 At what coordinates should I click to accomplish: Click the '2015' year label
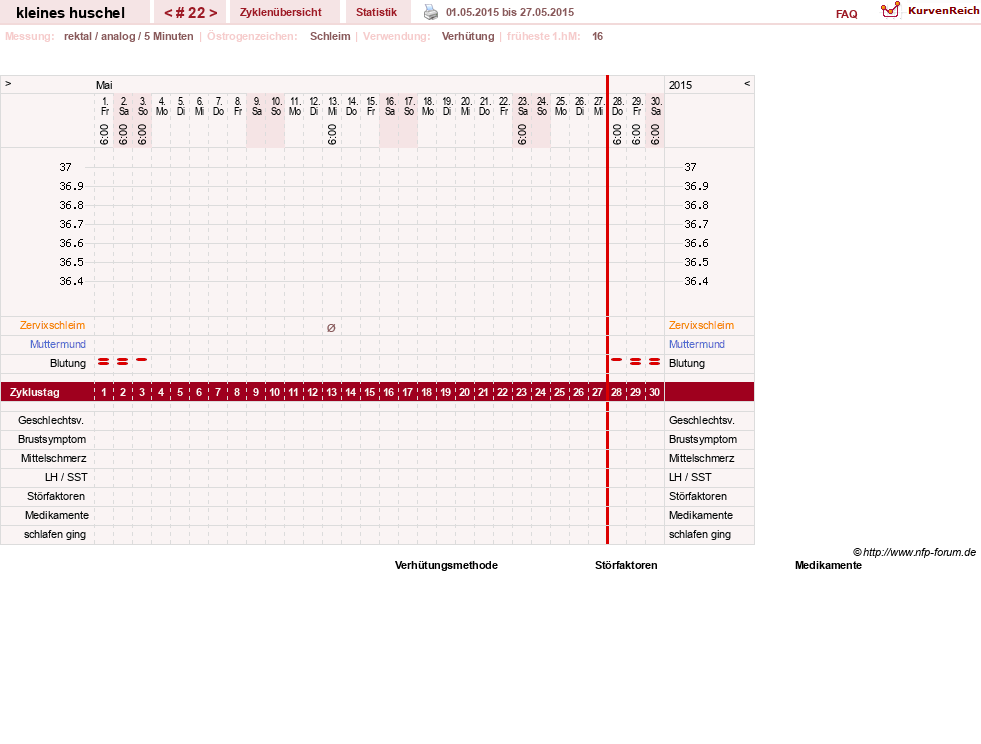coord(681,85)
